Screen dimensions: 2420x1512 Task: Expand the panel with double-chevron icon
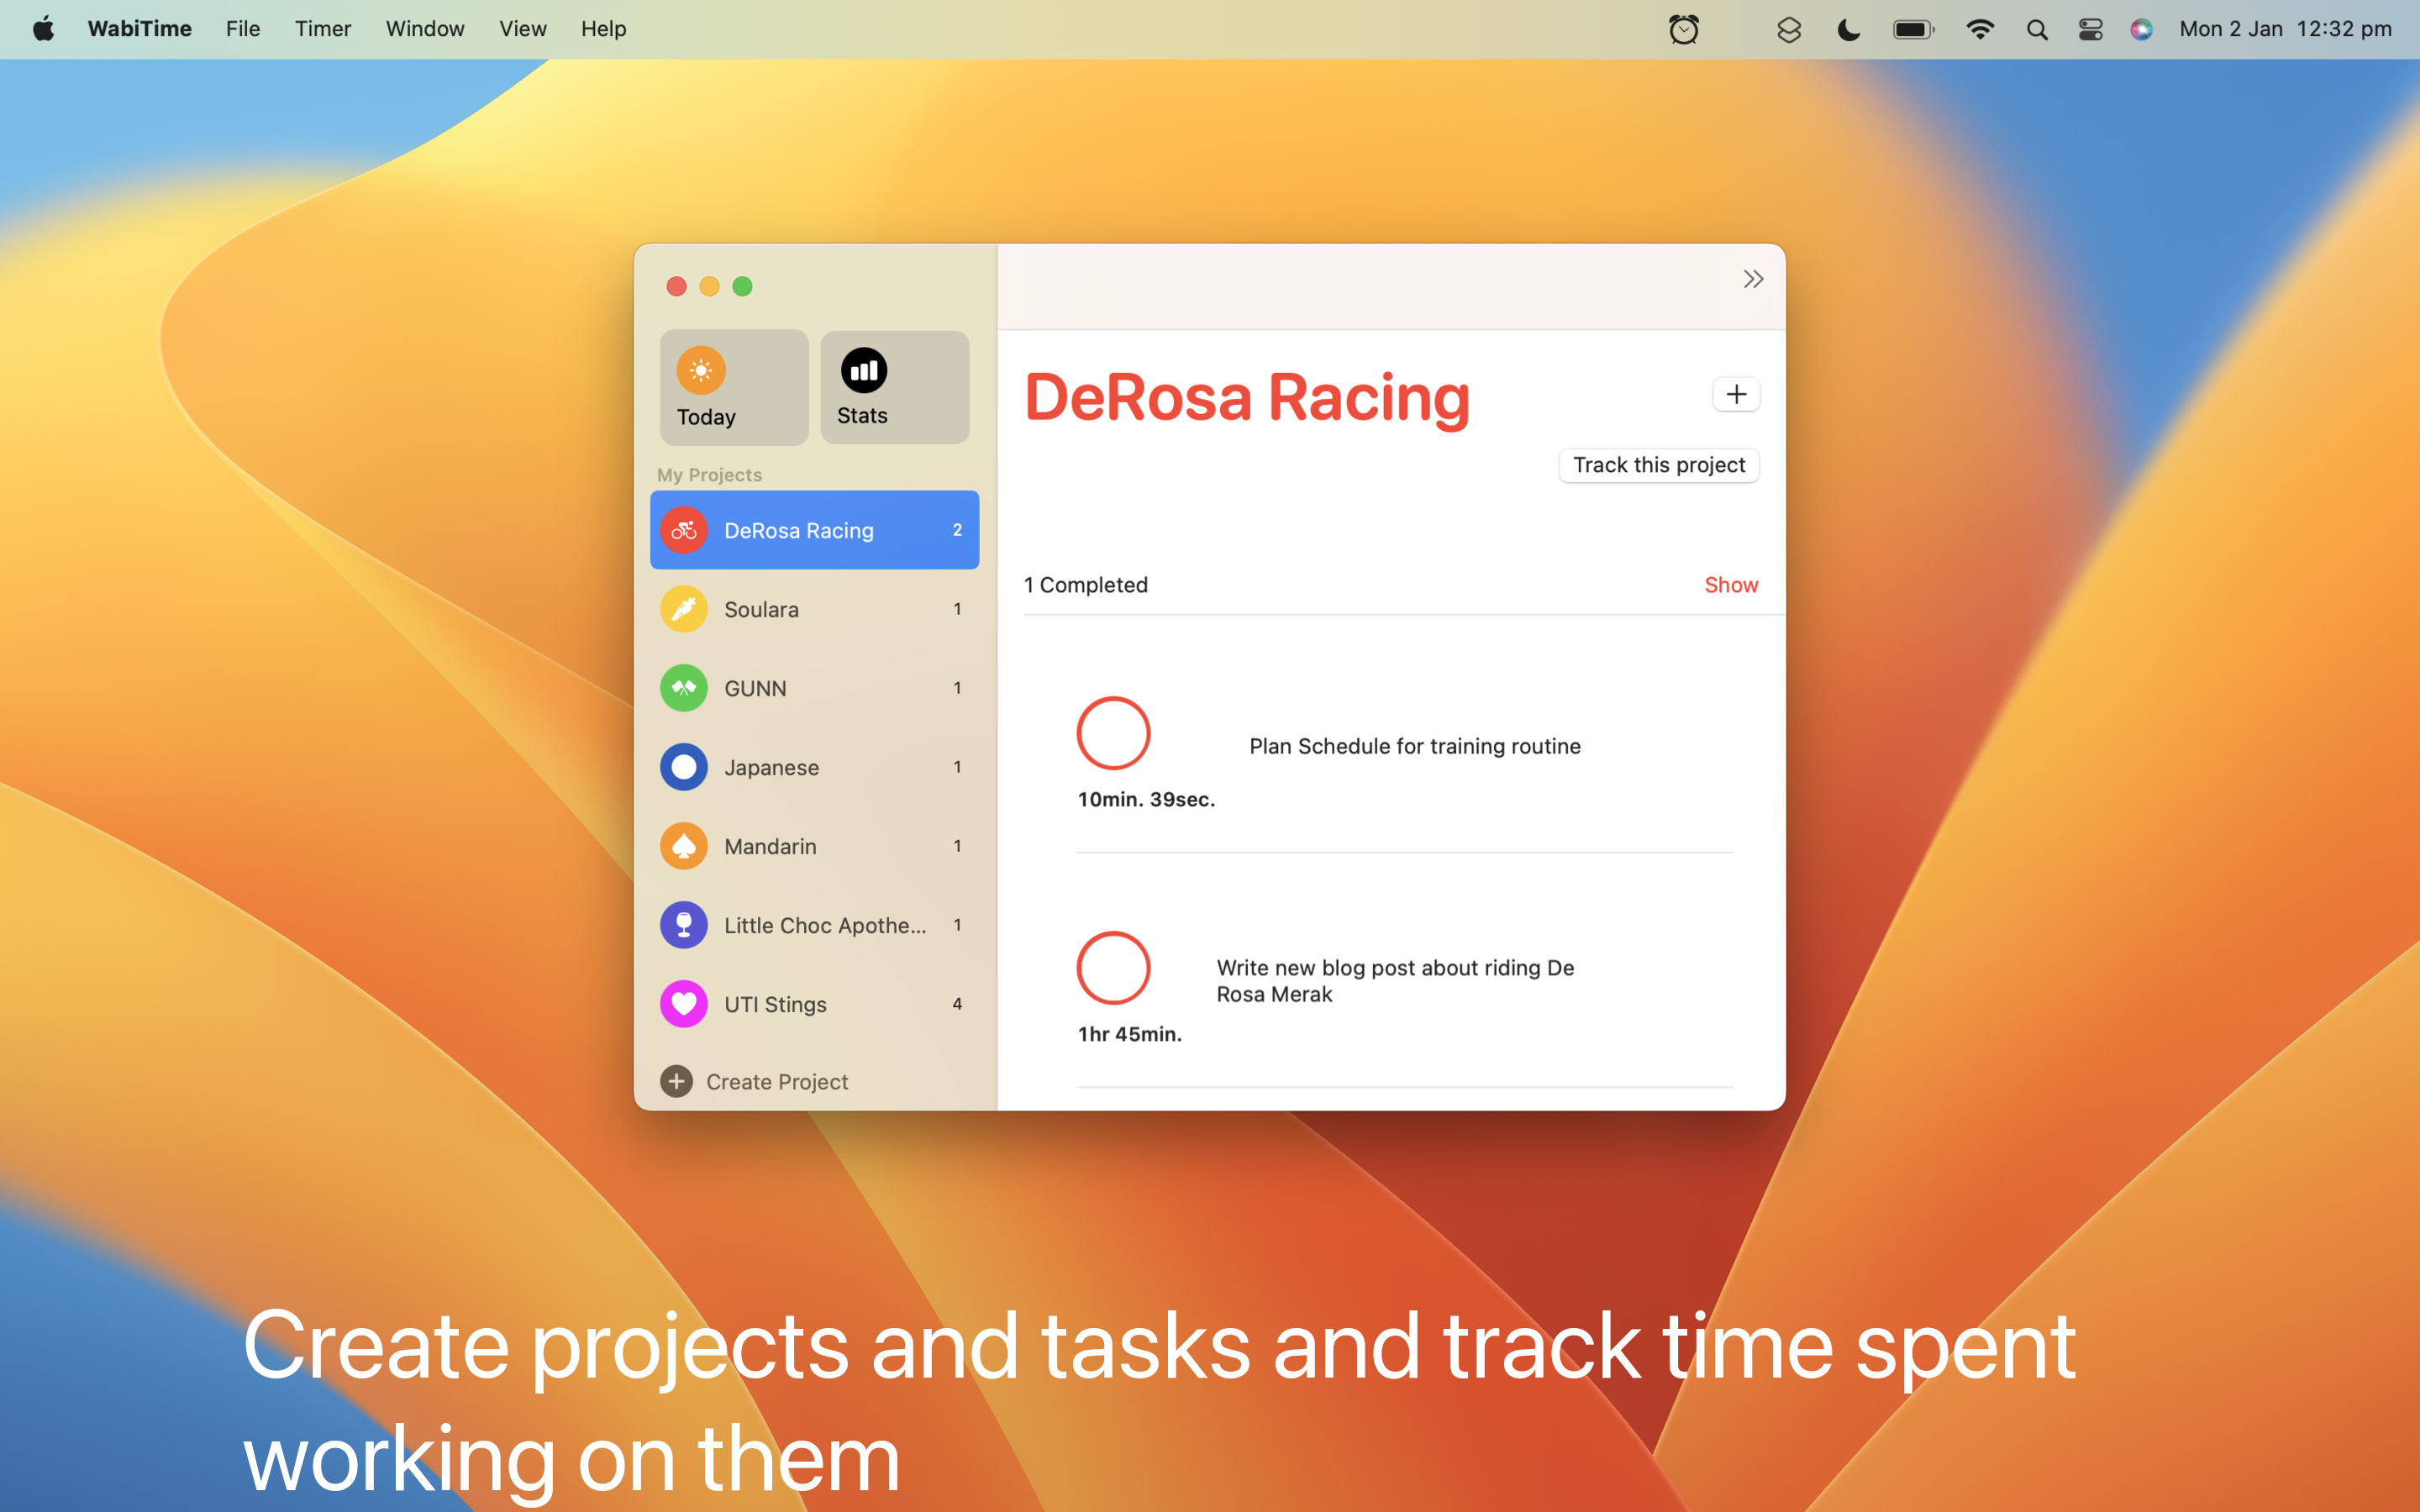pos(1753,279)
